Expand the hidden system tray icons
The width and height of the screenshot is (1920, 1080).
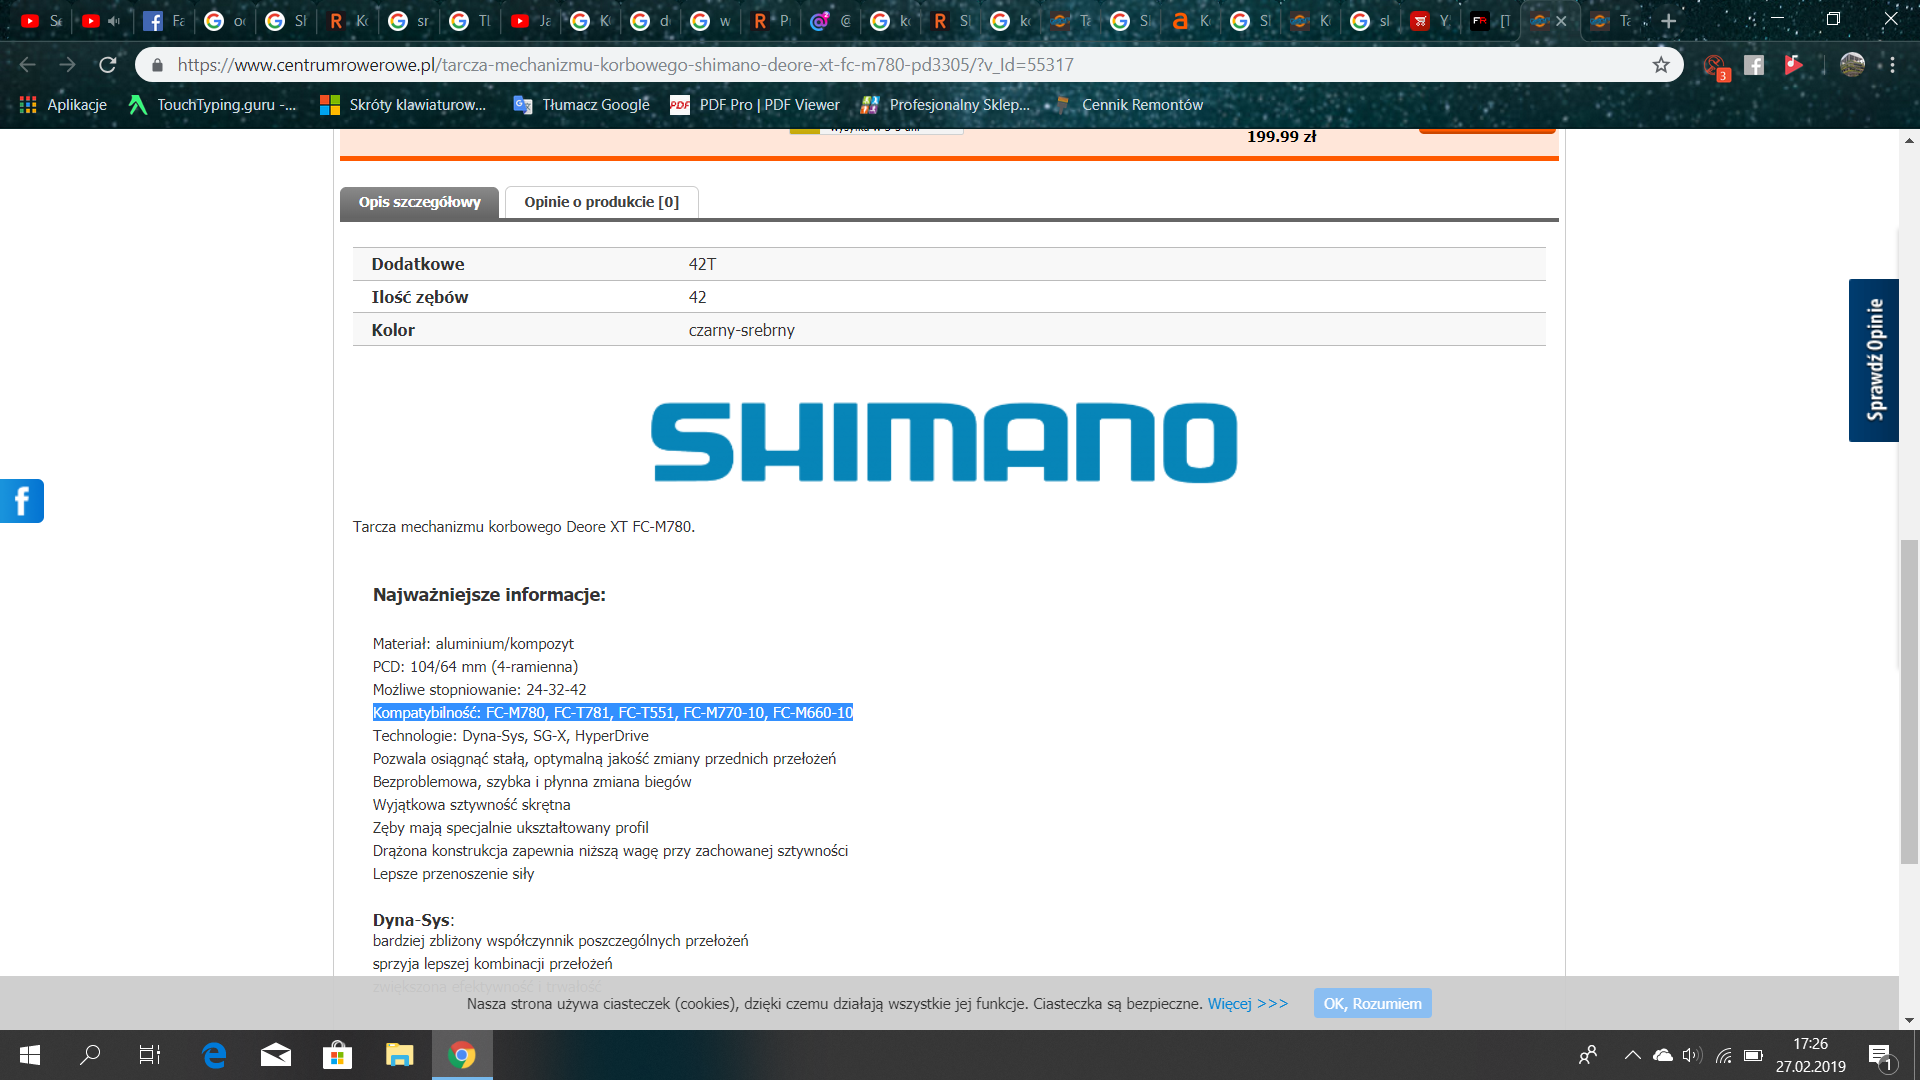[1632, 1055]
